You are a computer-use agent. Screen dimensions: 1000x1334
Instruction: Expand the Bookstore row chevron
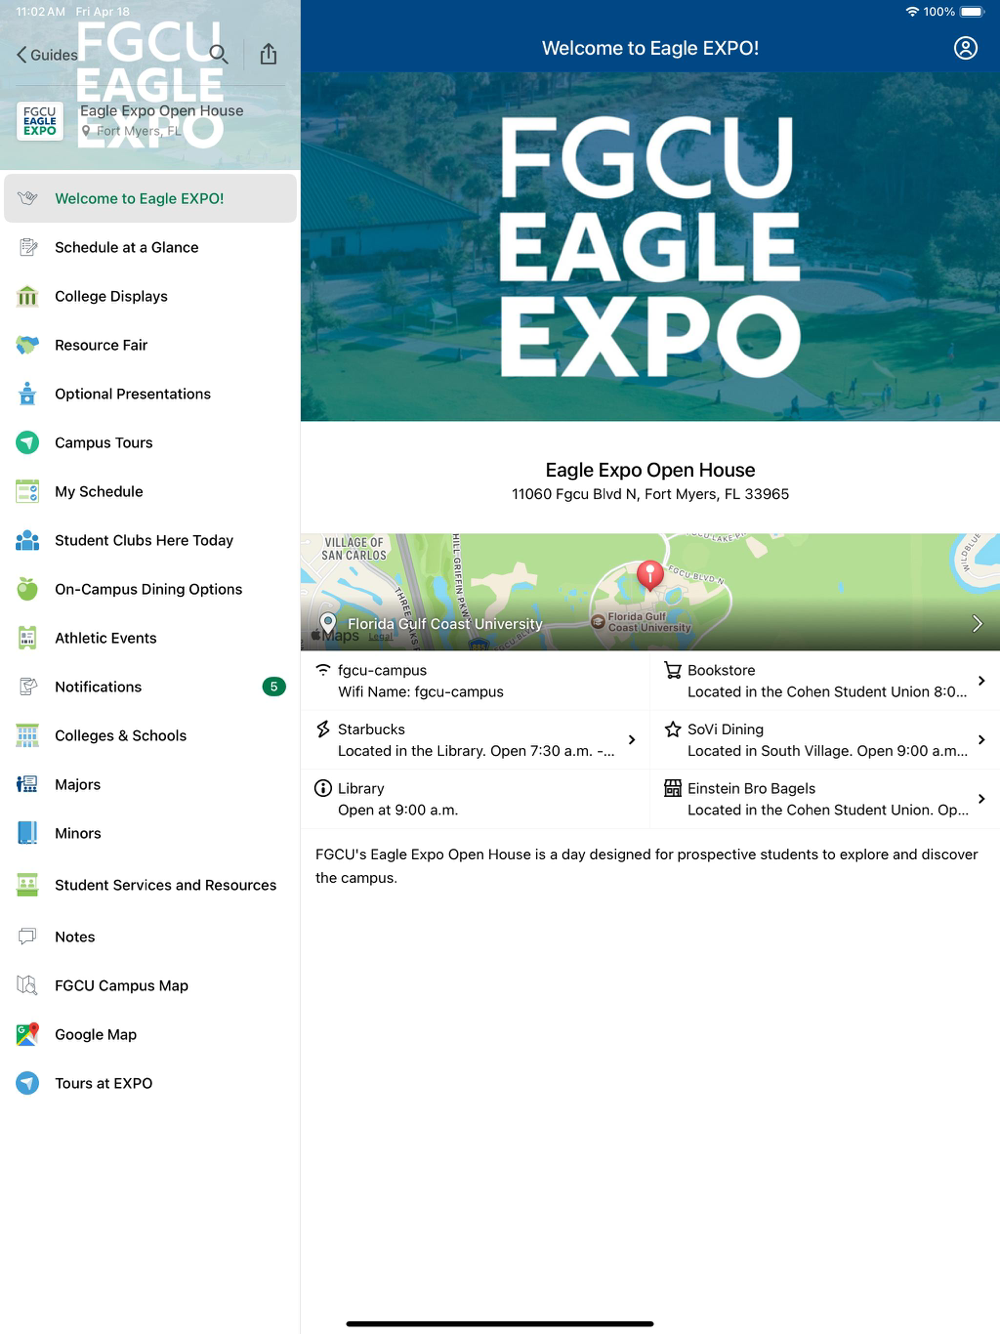click(982, 681)
